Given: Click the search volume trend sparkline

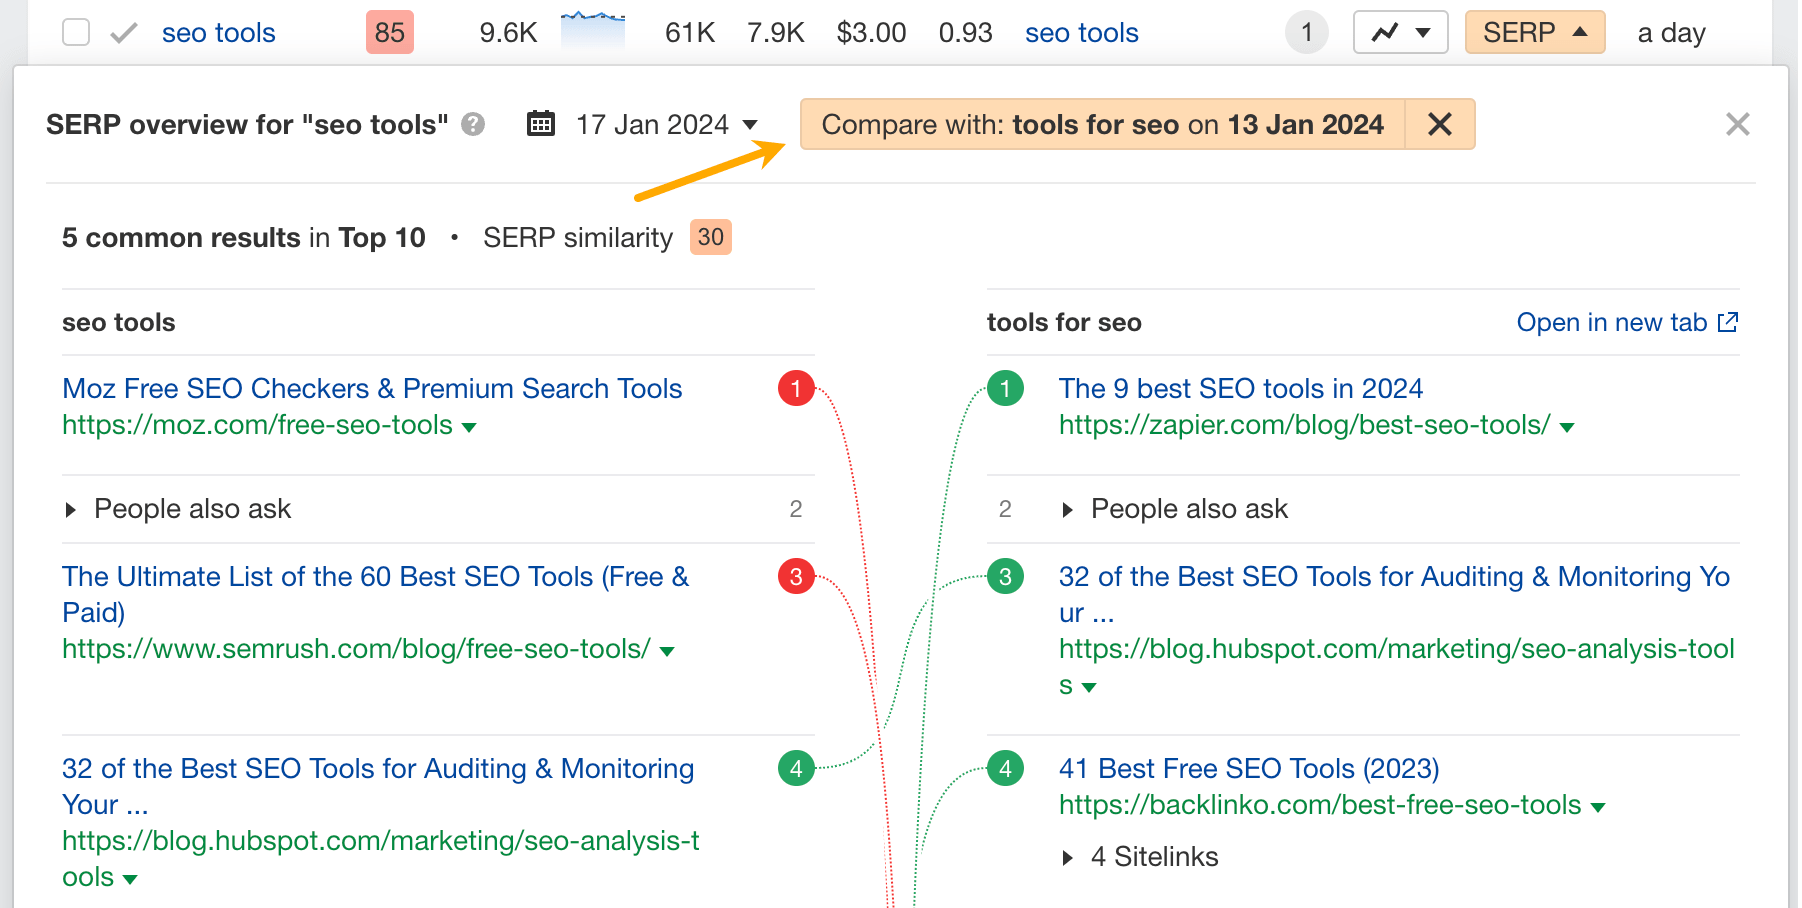Looking at the screenshot, I should [593, 30].
